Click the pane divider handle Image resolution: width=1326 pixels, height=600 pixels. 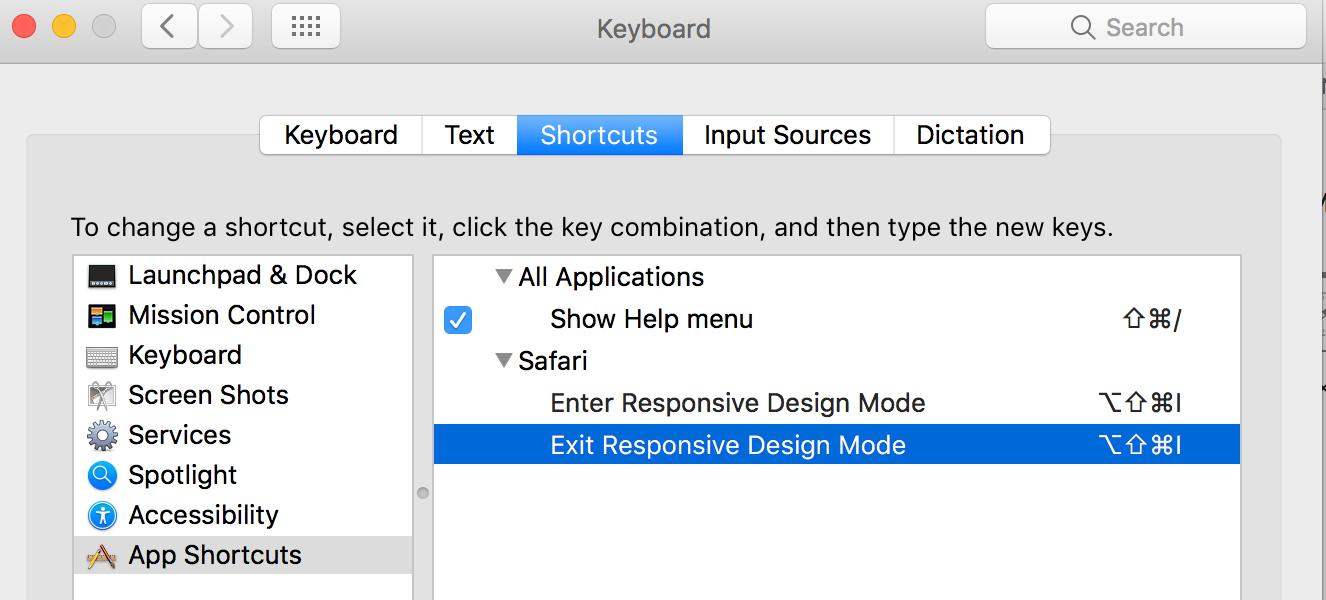click(423, 493)
